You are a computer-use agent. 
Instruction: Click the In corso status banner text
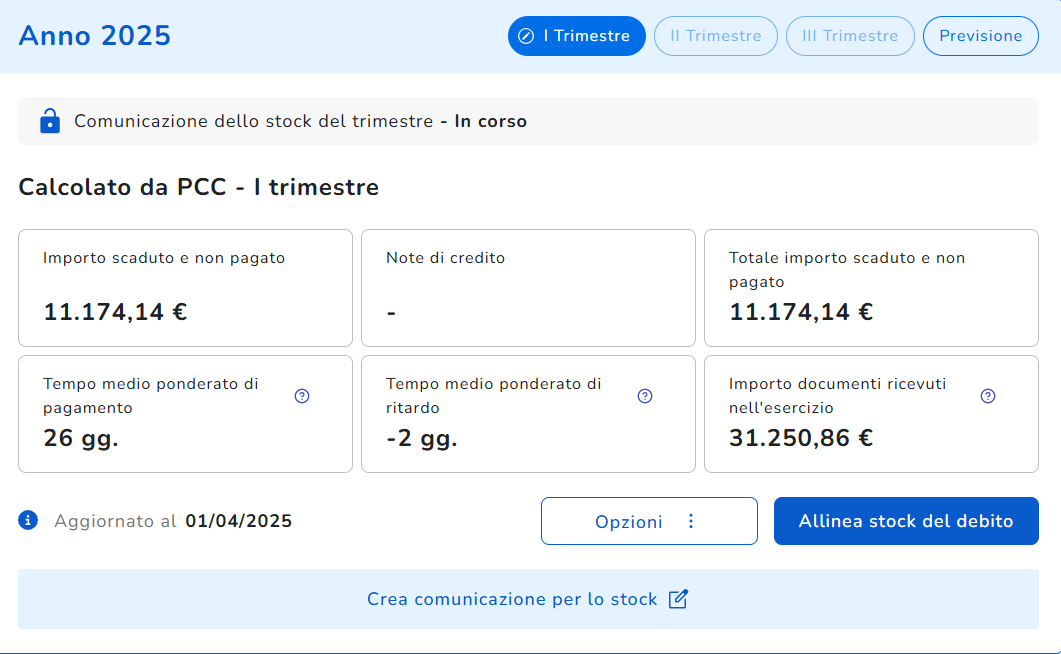(x=490, y=121)
